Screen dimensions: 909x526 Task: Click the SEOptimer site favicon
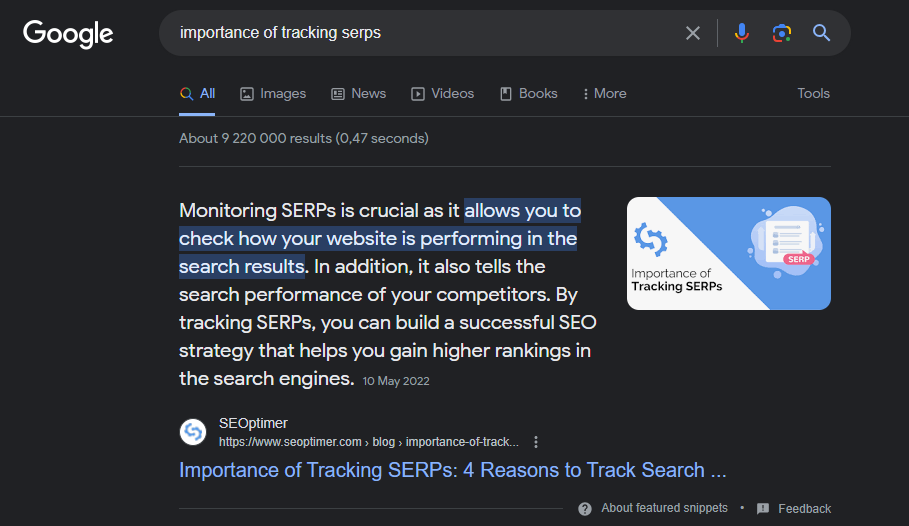tap(193, 432)
